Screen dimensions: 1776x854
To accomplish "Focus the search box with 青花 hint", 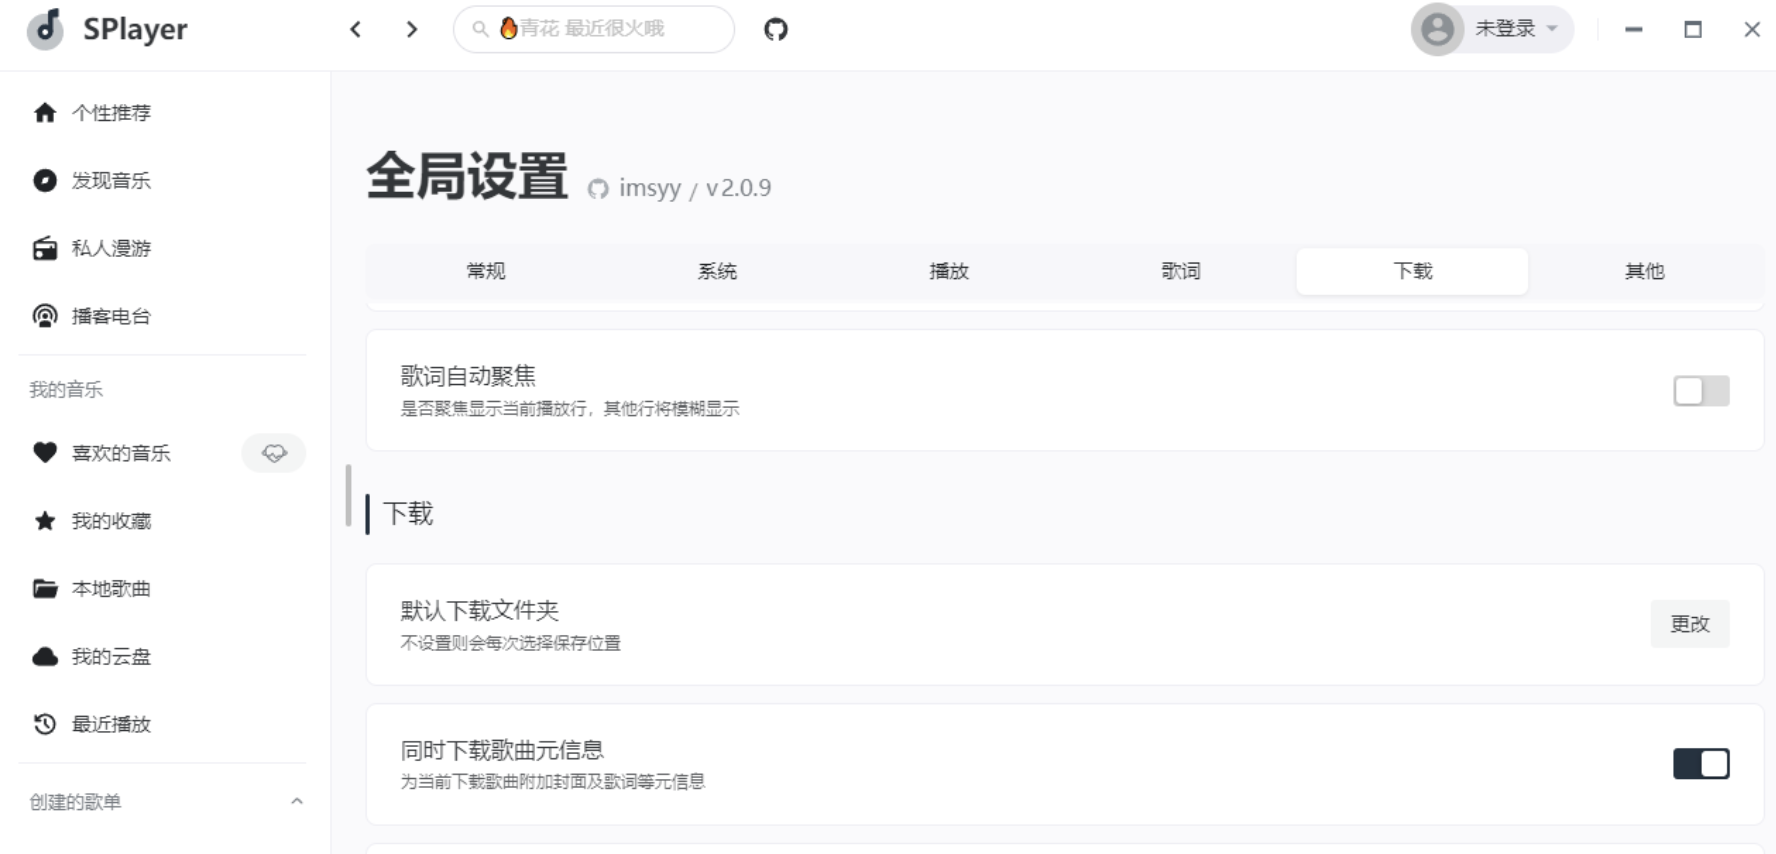I will point(593,29).
